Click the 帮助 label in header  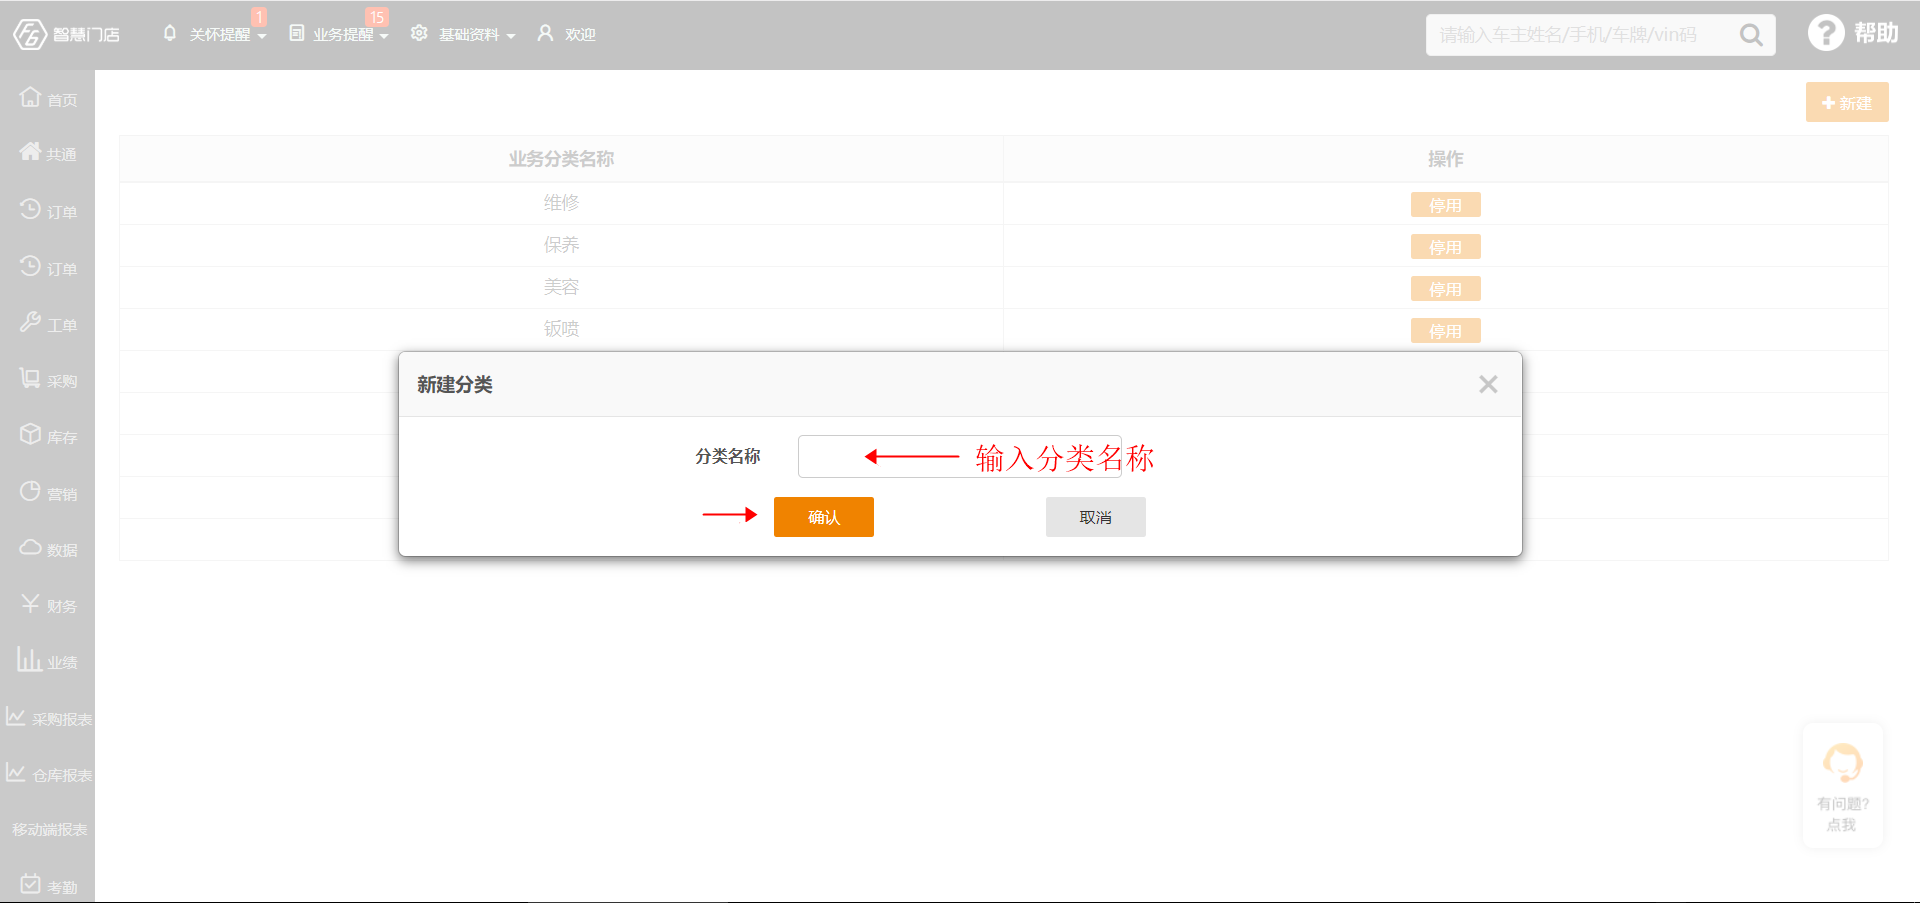click(x=1876, y=33)
